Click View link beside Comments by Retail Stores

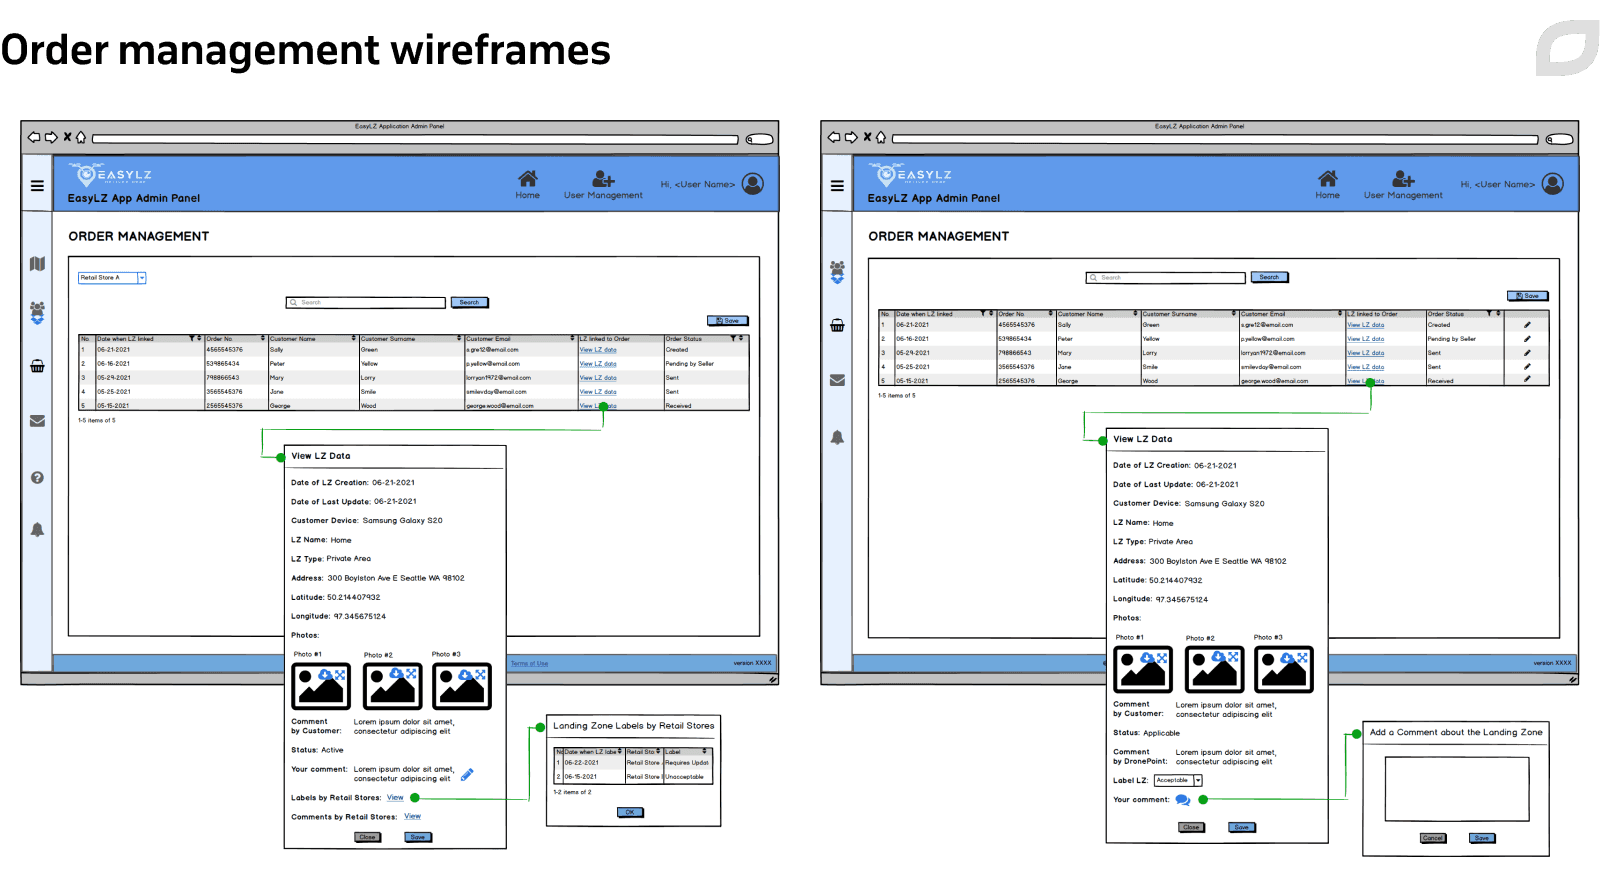tap(412, 817)
